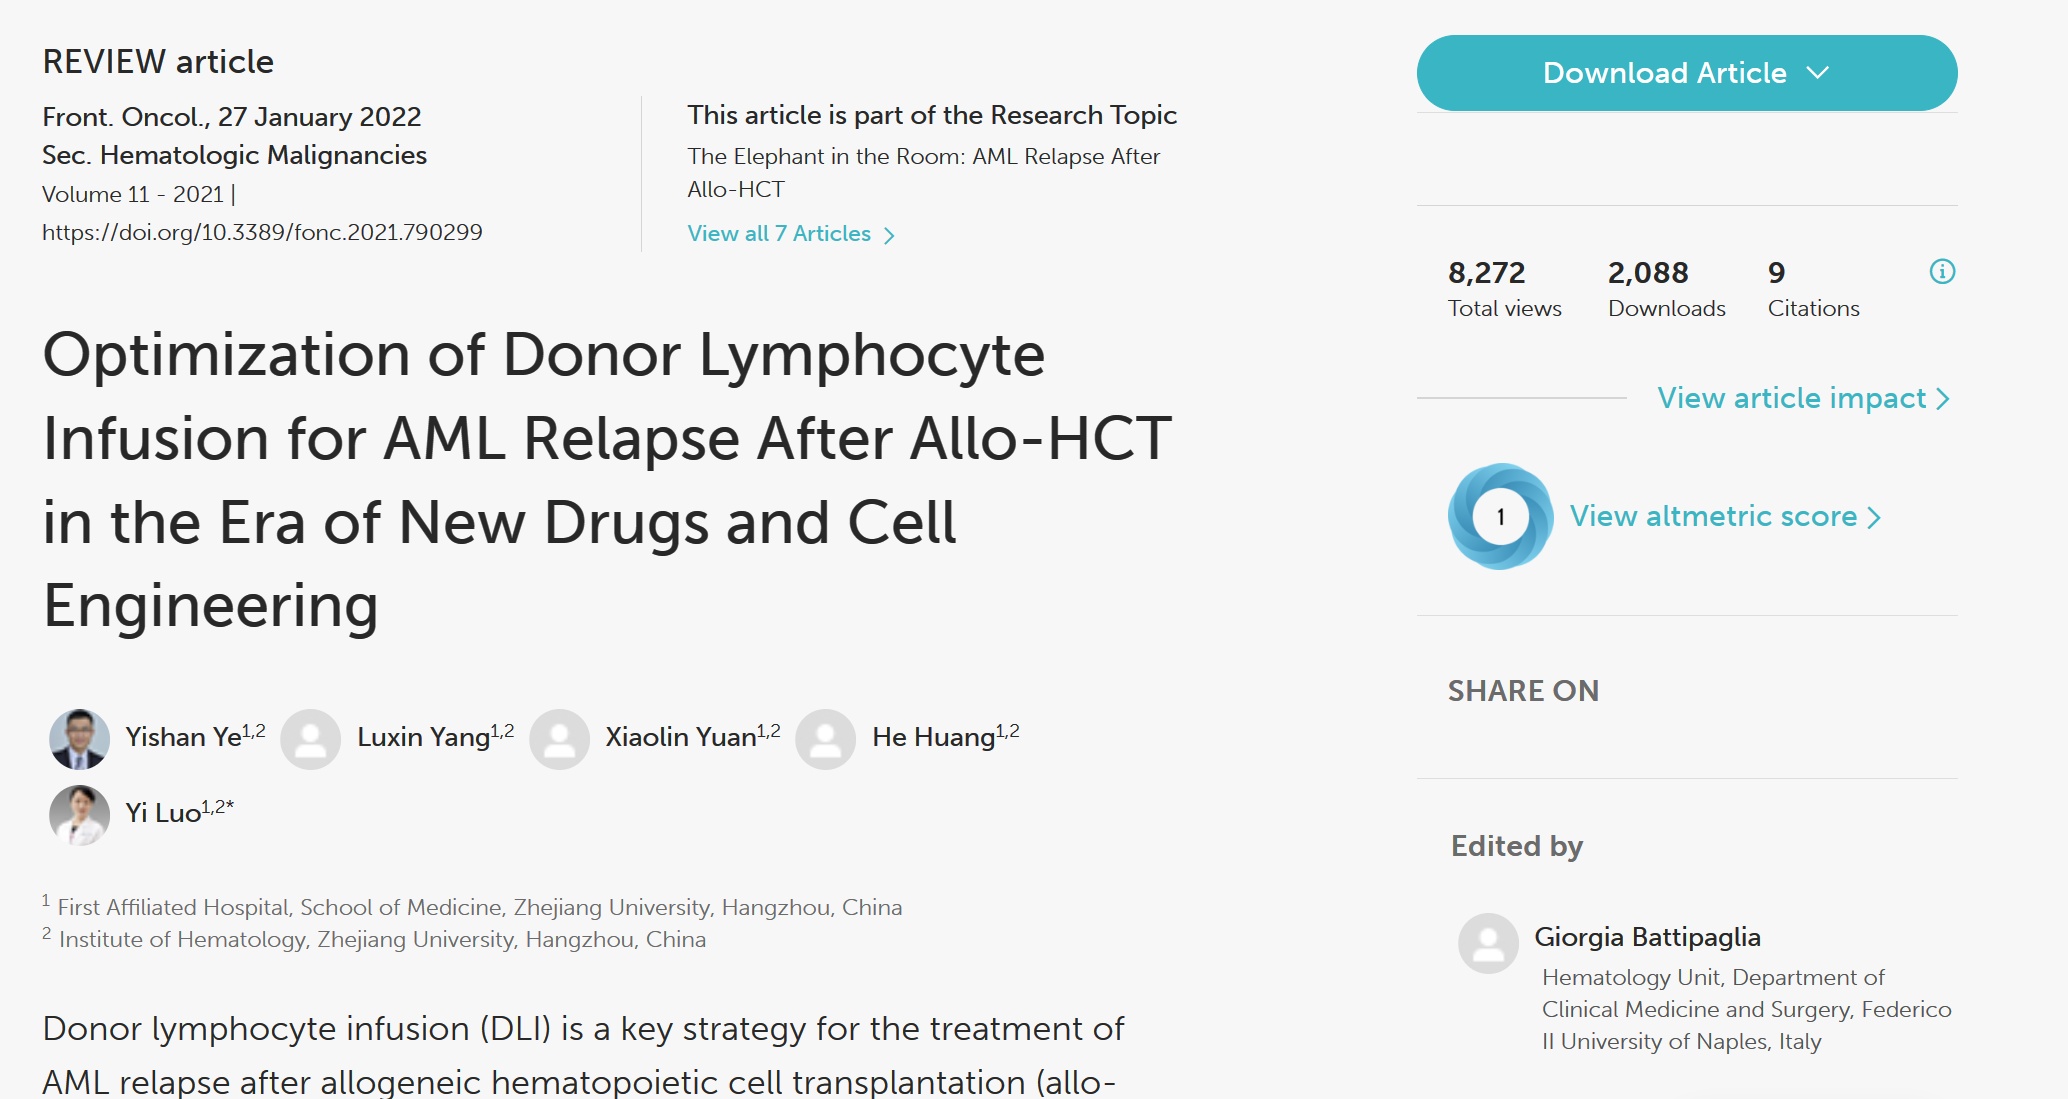The width and height of the screenshot is (2068, 1099).
Task: Click chevron beside View all 7 Articles
Action: pos(889,235)
